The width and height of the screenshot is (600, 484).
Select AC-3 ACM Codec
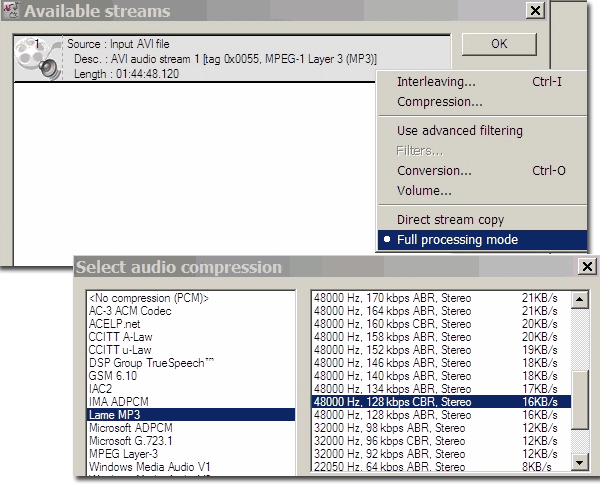(x=191, y=311)
